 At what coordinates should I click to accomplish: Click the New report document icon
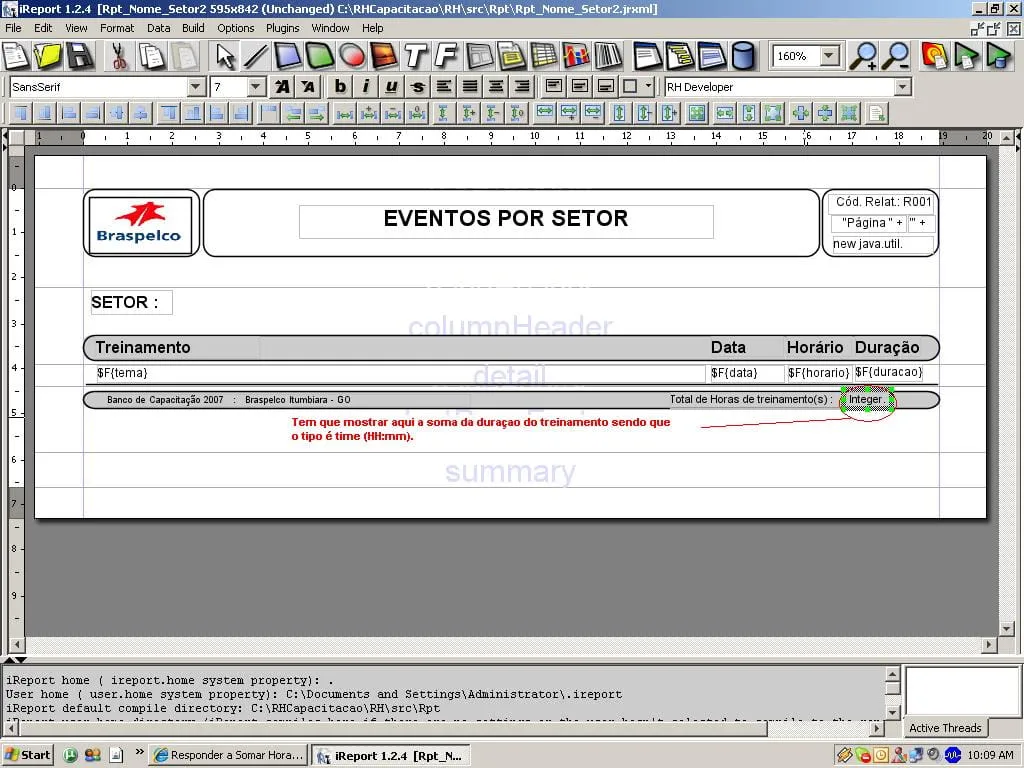(x=16, y=56)
